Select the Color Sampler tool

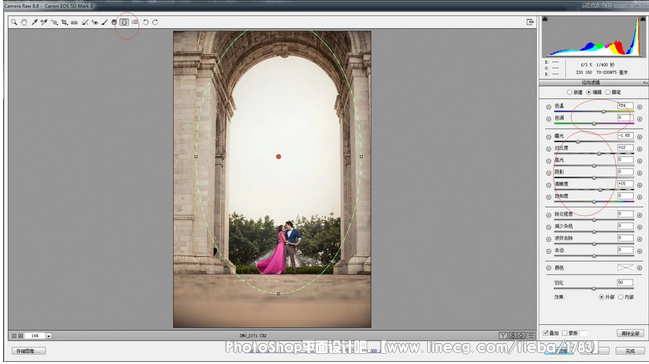[x=43, y=22]
